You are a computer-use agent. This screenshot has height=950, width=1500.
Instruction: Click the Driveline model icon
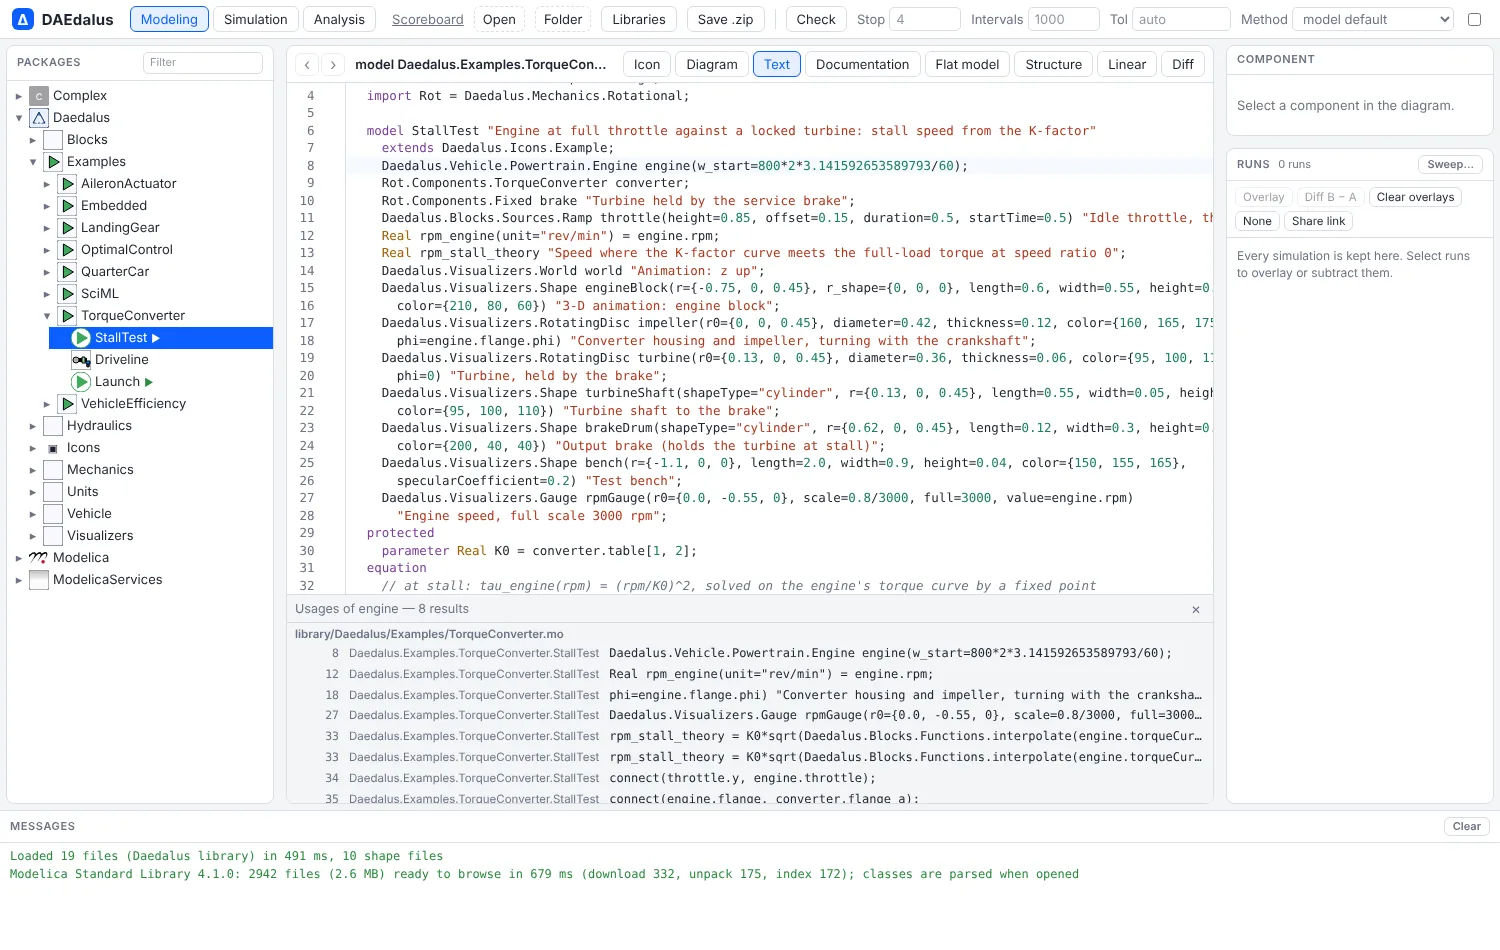pyautogui.click(x=81, y=360)
